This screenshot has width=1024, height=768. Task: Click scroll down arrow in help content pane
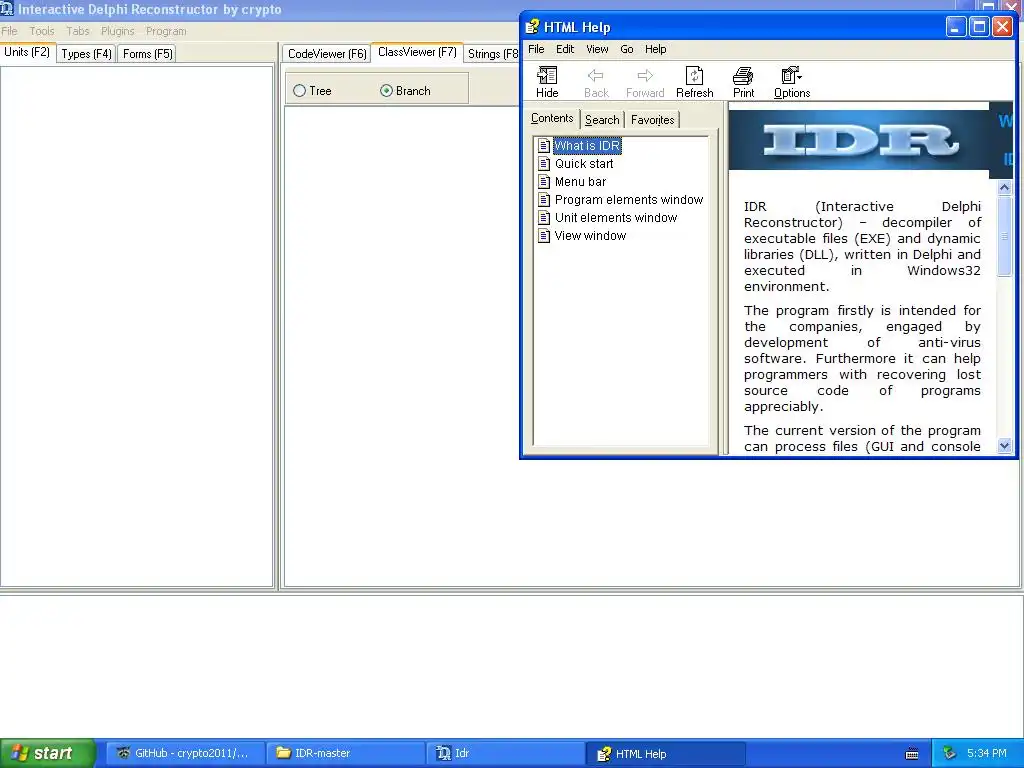(x=1004, y=446)
